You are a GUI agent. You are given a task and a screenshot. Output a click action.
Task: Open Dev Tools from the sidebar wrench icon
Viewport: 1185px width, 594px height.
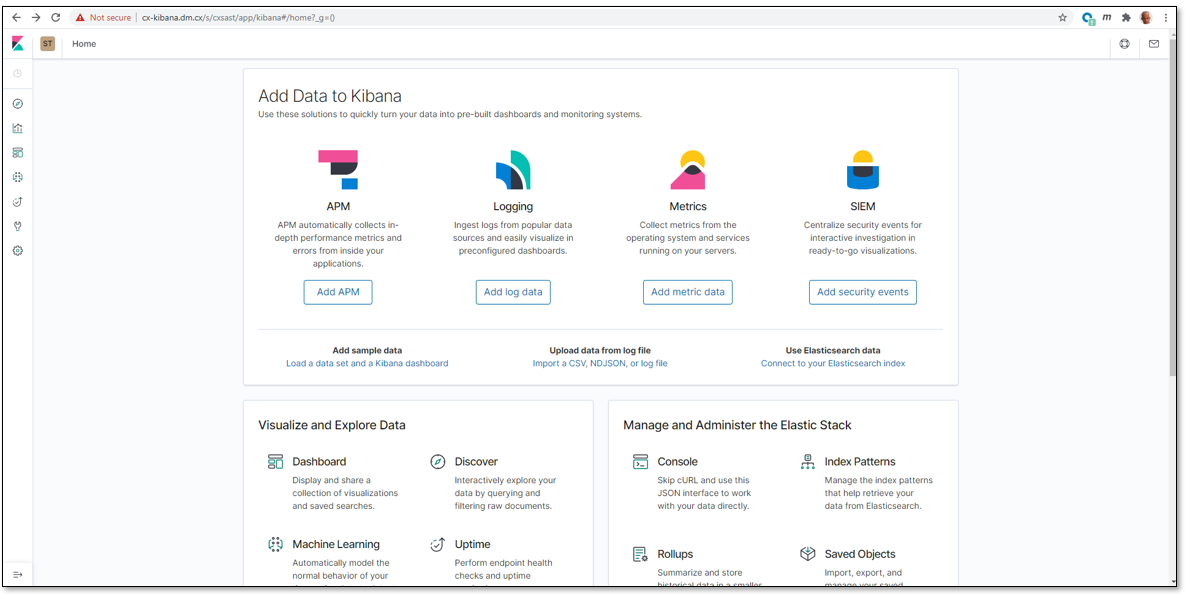pos(18,226)
